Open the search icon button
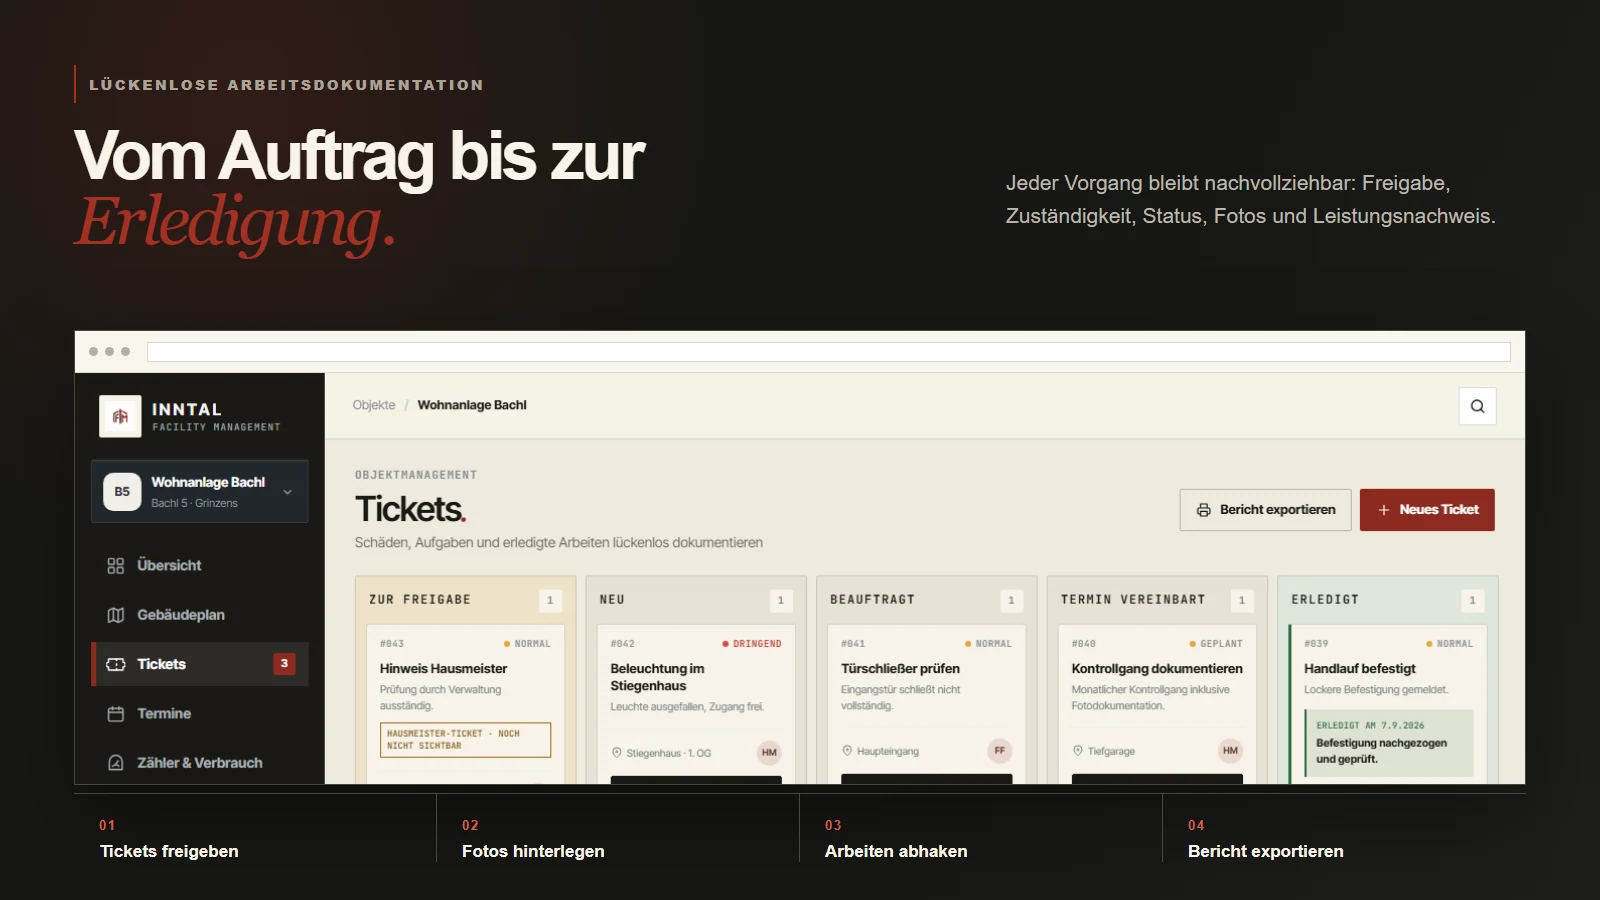 tap(1477, 406)
